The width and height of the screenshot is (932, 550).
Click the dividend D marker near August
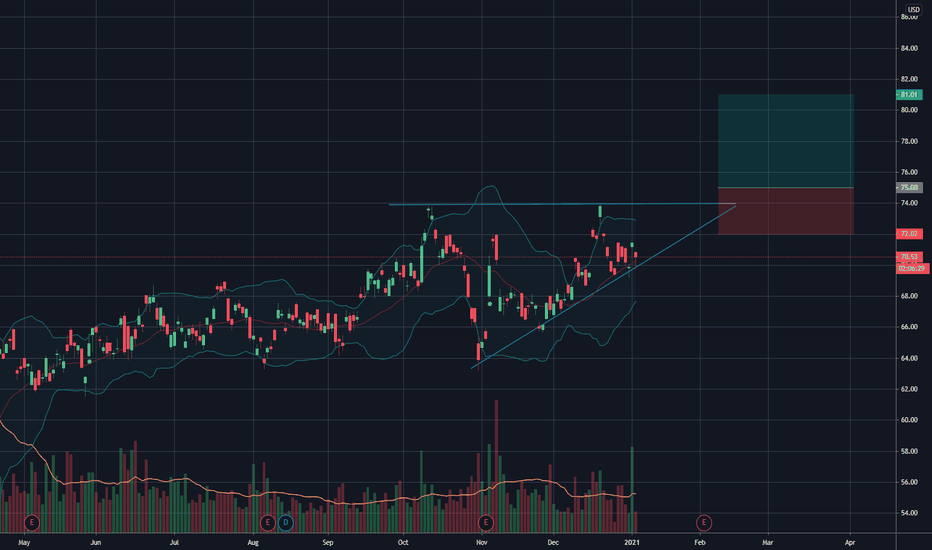[286, 523]
